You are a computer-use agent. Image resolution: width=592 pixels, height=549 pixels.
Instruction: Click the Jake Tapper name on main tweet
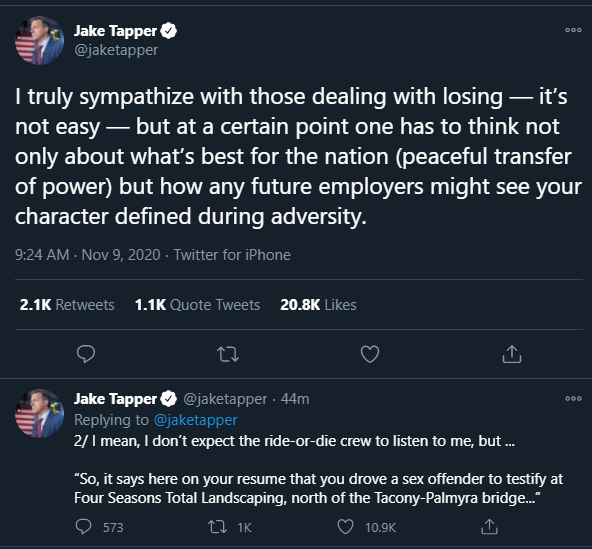115,31
